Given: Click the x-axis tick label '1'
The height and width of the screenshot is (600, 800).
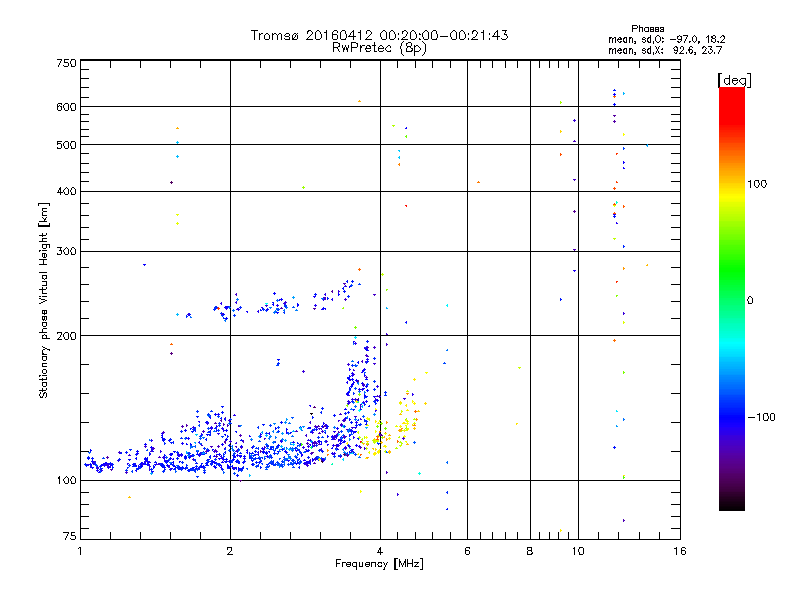Looking at the screenshot, I should pyautogui.click(x=80, y=551).
